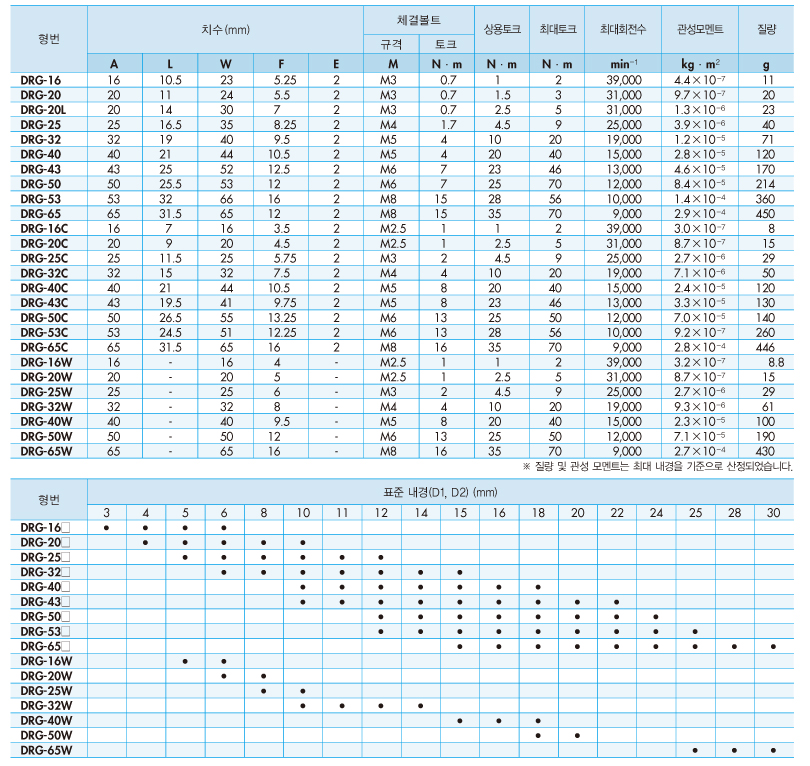Select the 19,000 max speed in the DRG-32C row
Image resolution: width=810 pixels, height=766 pixels.
tap(624, 273)
